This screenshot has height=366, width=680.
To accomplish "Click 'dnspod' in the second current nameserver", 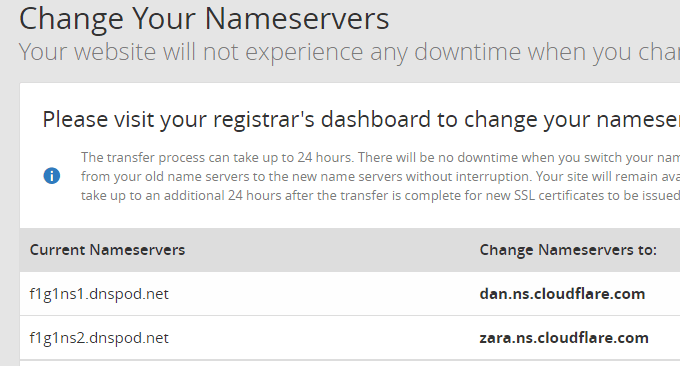I will click(116, 338).
